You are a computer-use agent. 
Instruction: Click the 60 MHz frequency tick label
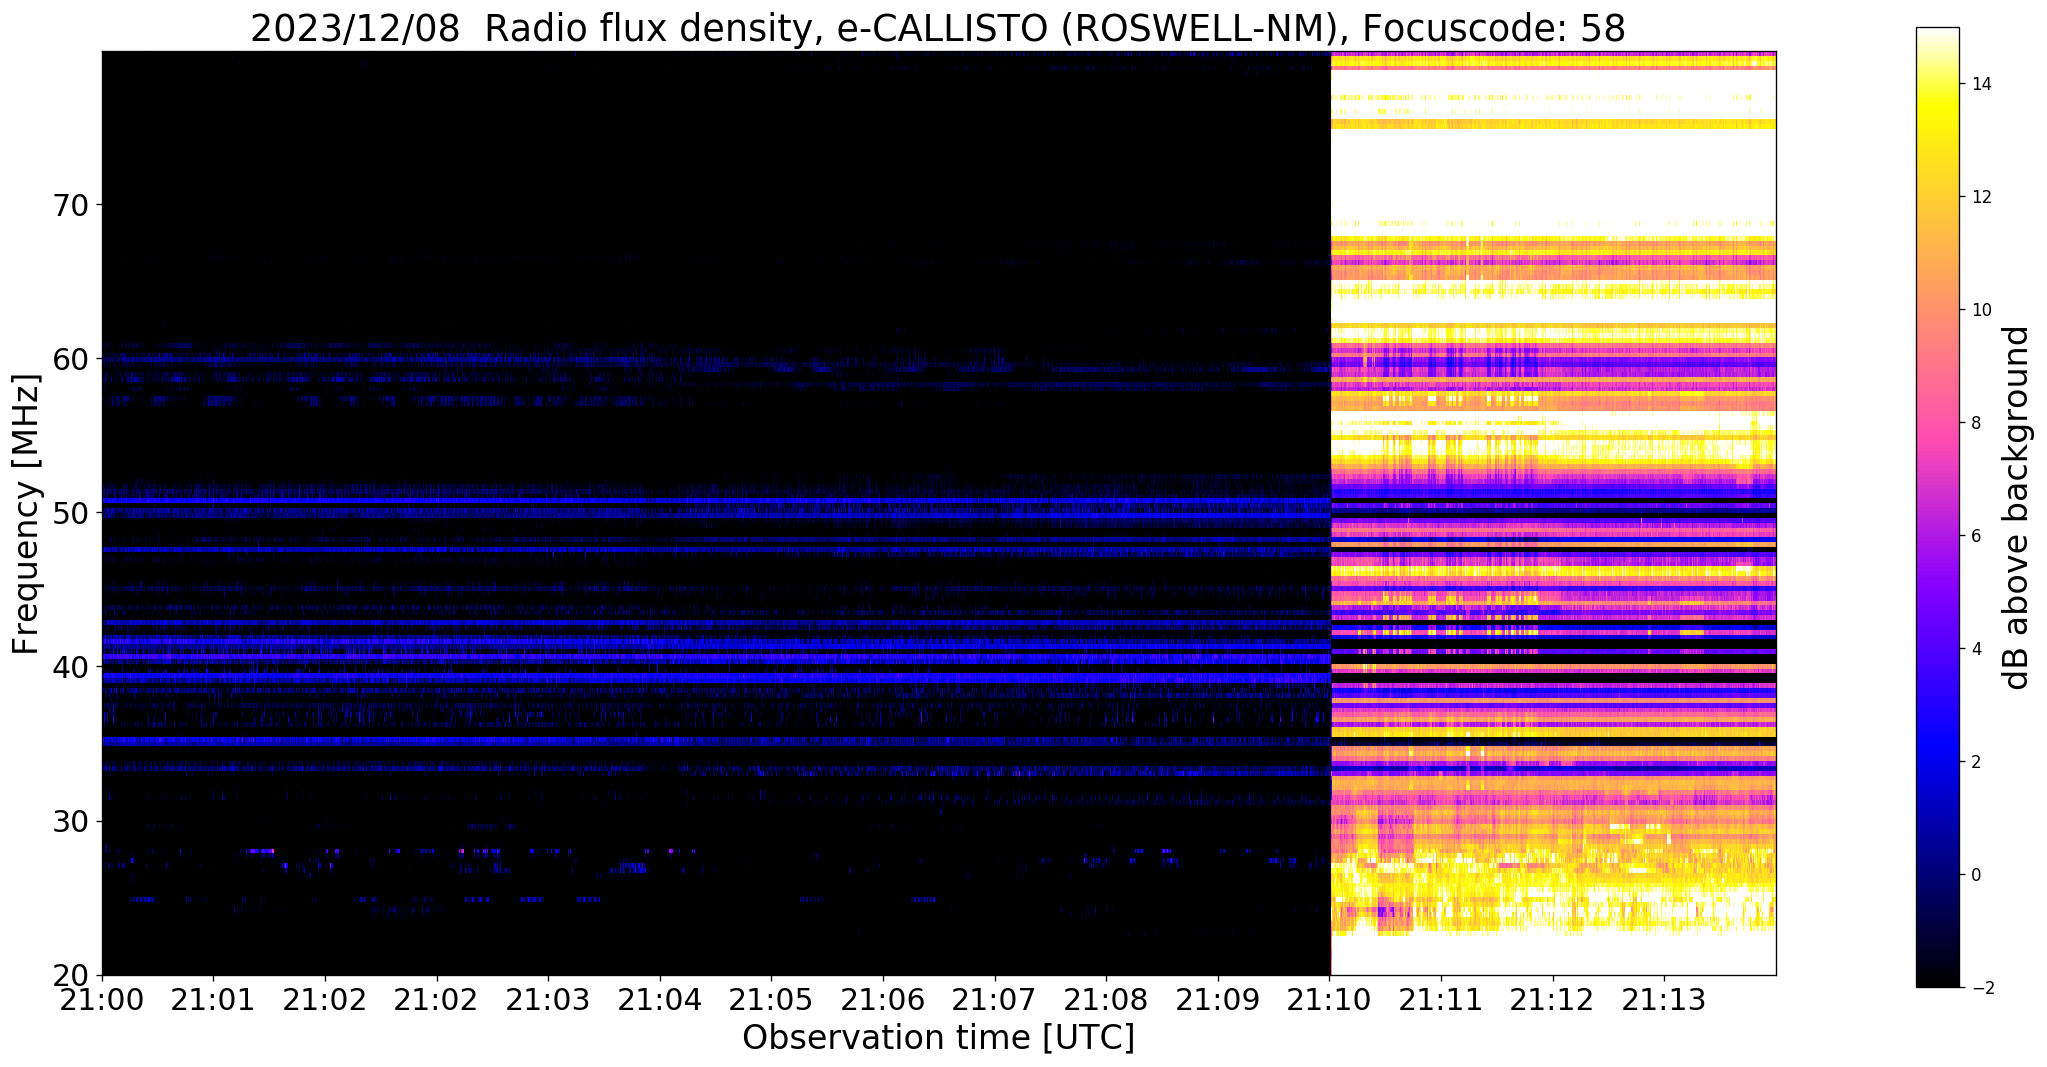point(70,359)
